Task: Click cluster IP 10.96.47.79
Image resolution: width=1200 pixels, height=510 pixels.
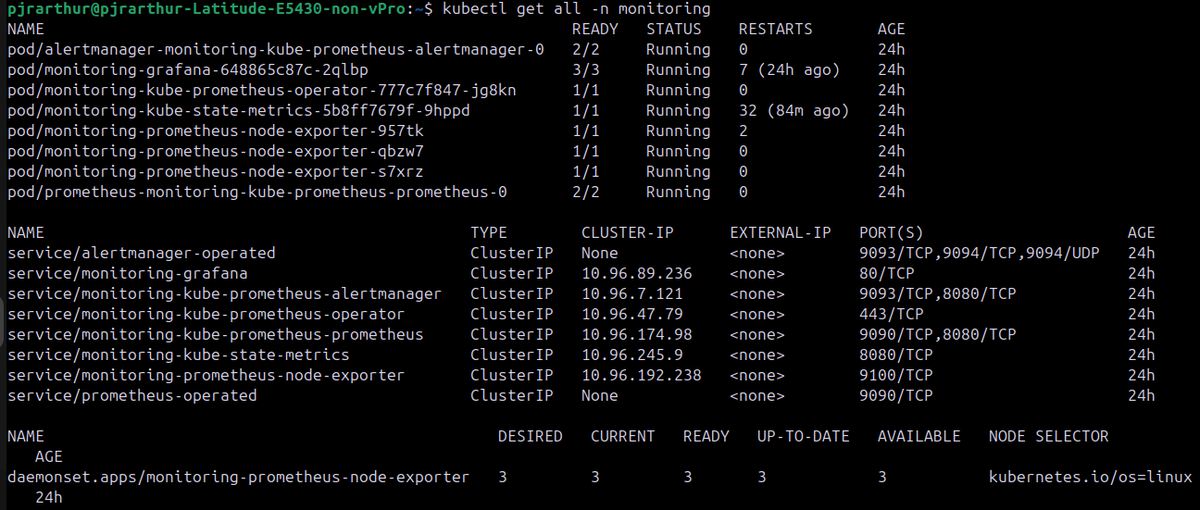Action: [x=632, y=314]
